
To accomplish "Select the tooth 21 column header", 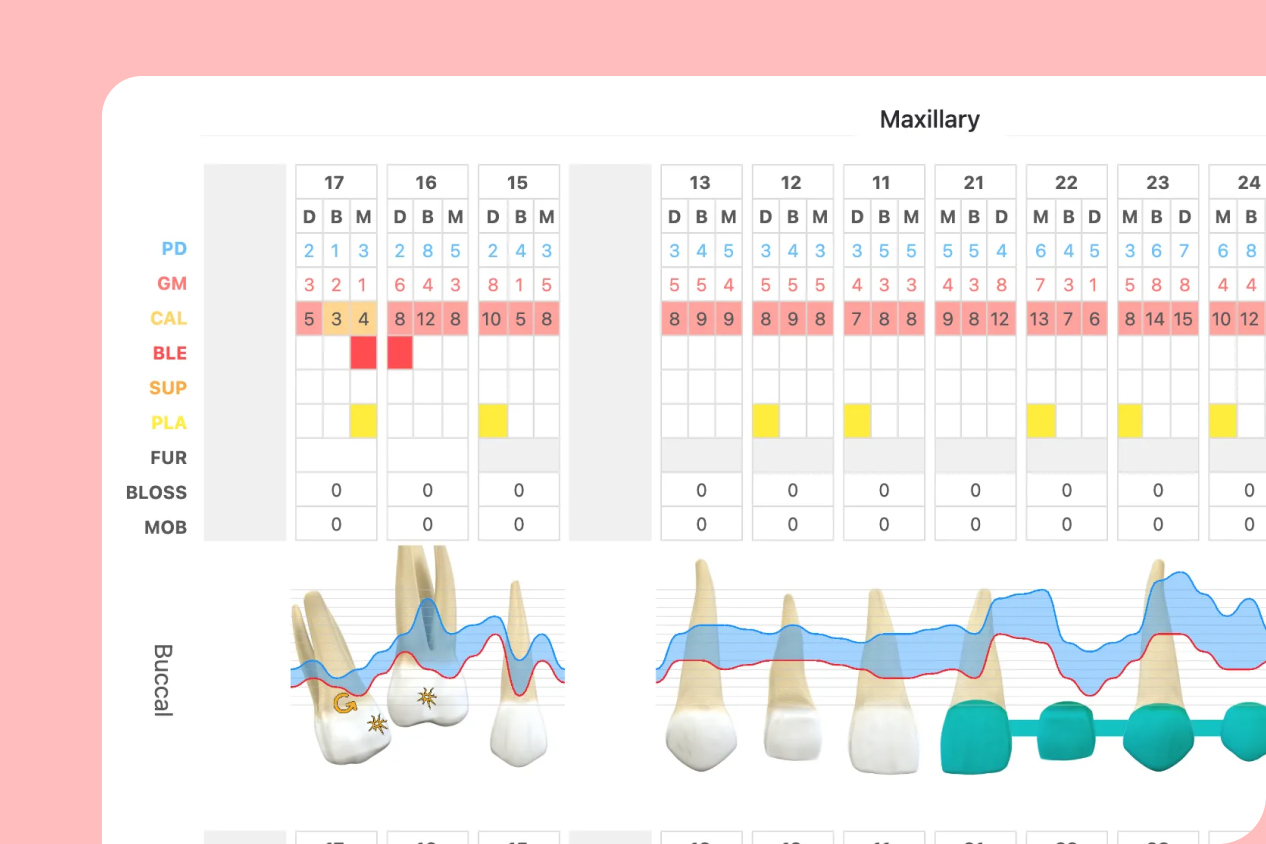I will 974,183.
